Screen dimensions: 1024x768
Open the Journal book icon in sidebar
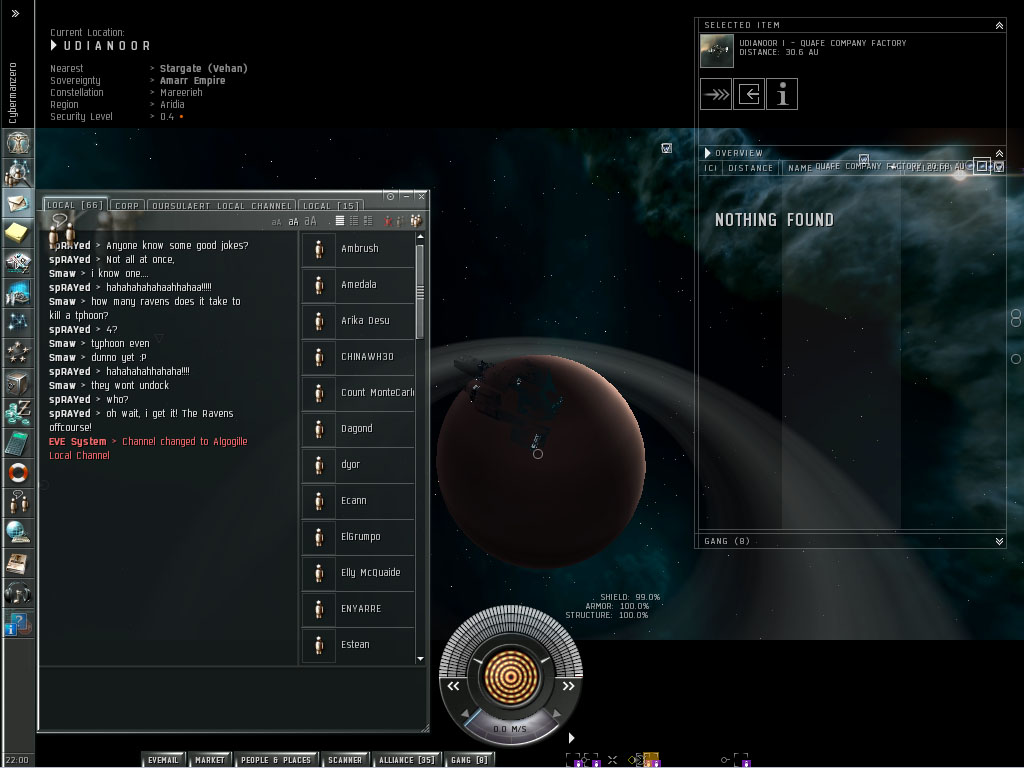(x=18, y=564)
